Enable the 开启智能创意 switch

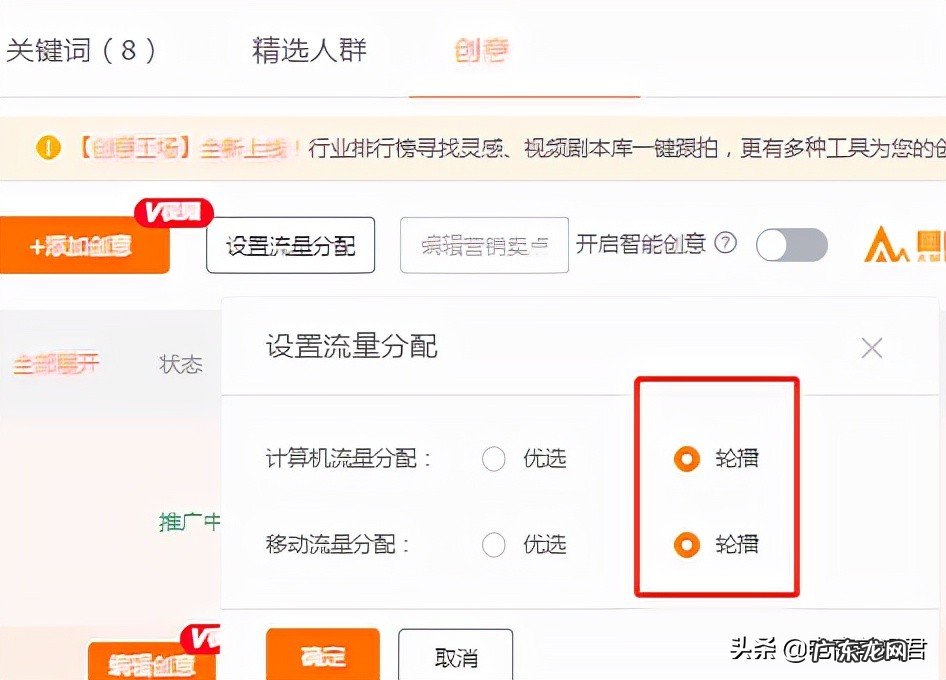coord(791,245)
